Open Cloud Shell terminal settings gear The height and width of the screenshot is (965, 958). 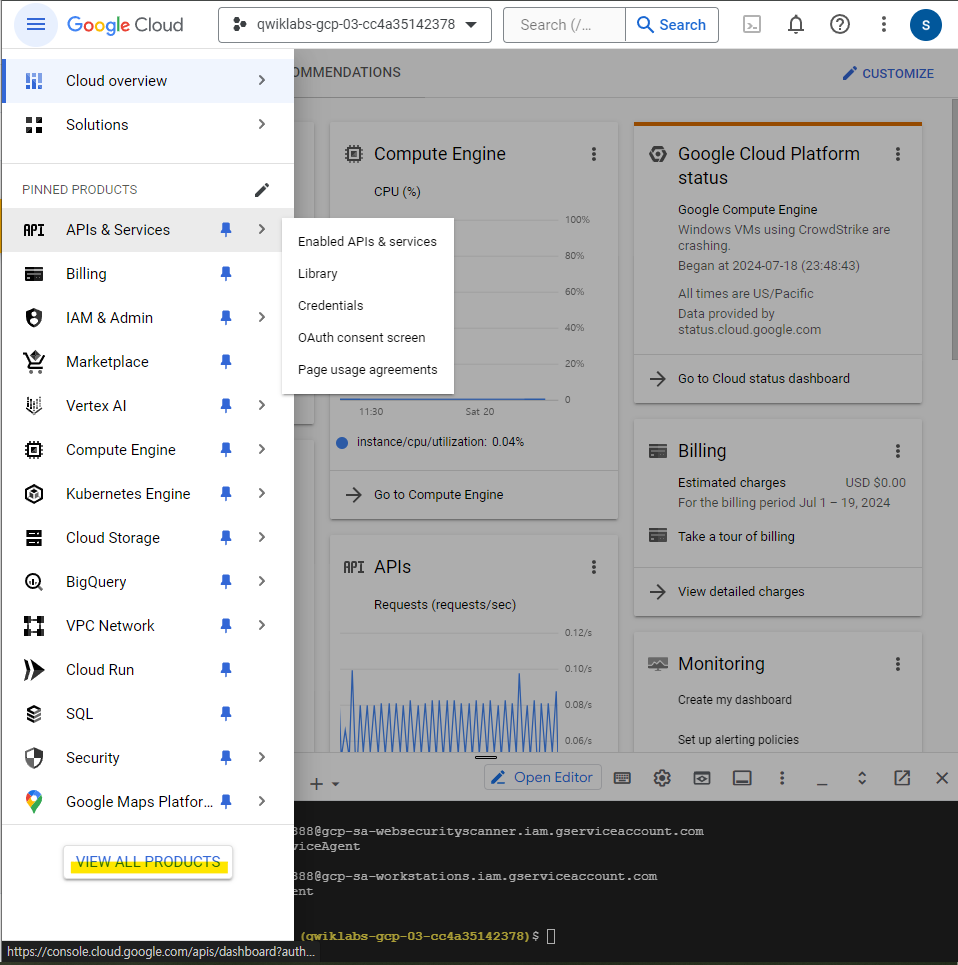[662, 778]
